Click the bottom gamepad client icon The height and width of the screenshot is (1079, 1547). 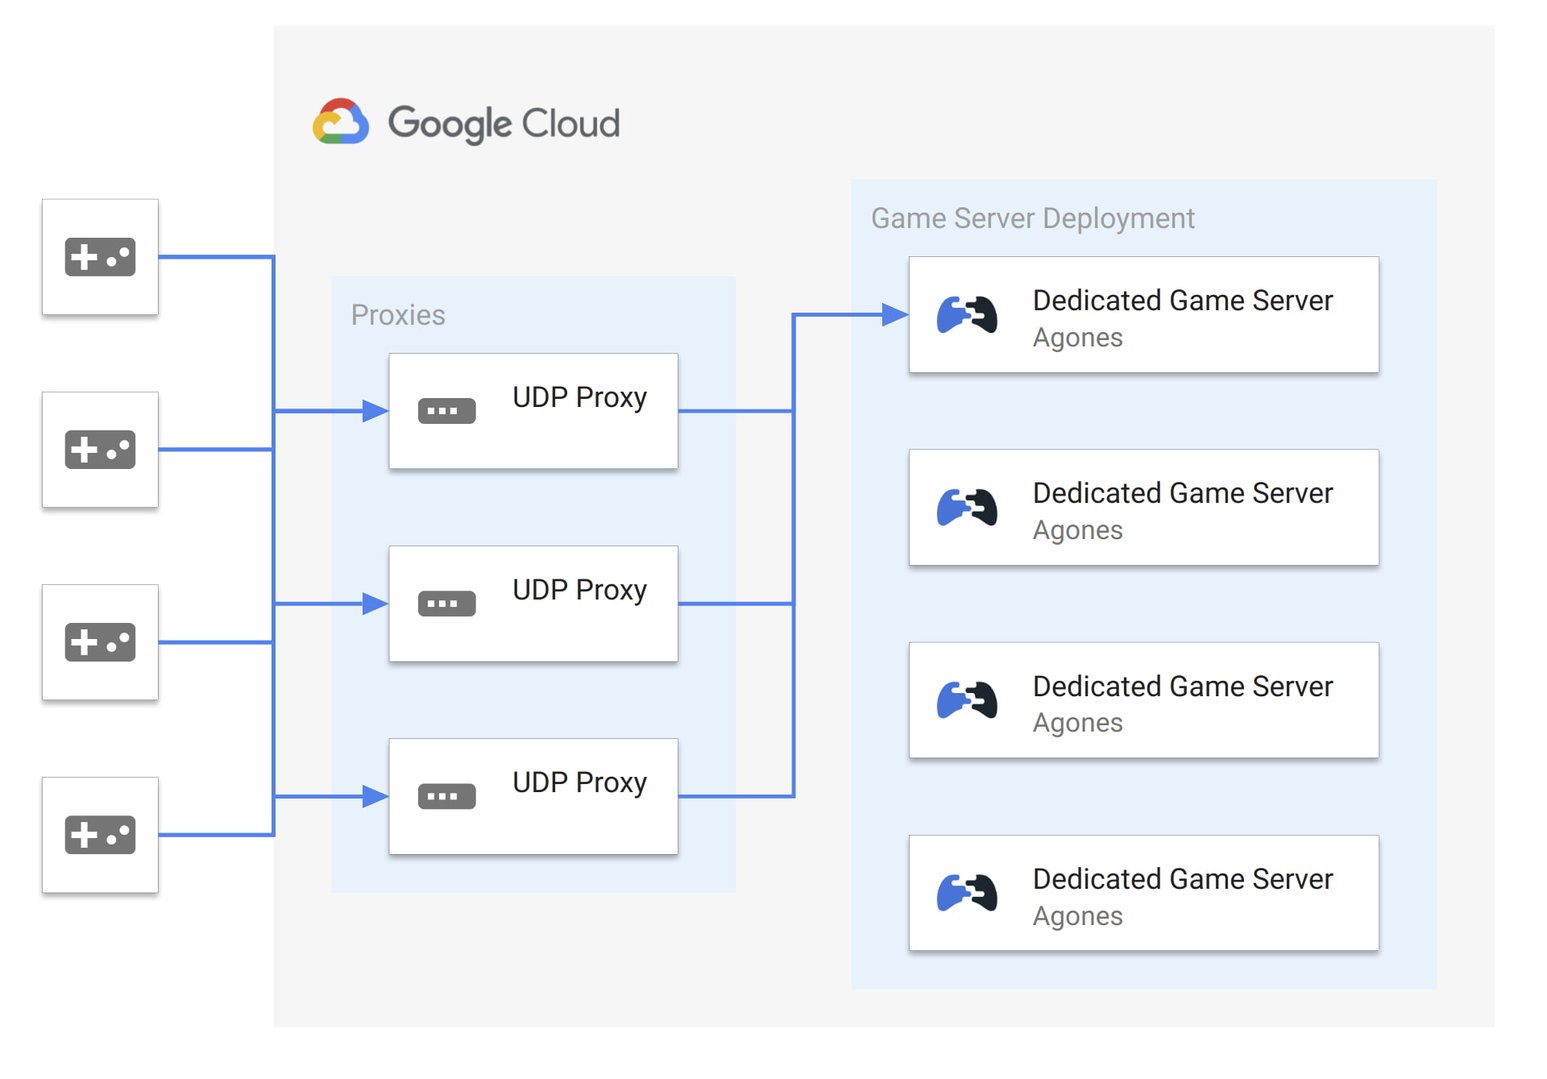(x=99, y=836)
